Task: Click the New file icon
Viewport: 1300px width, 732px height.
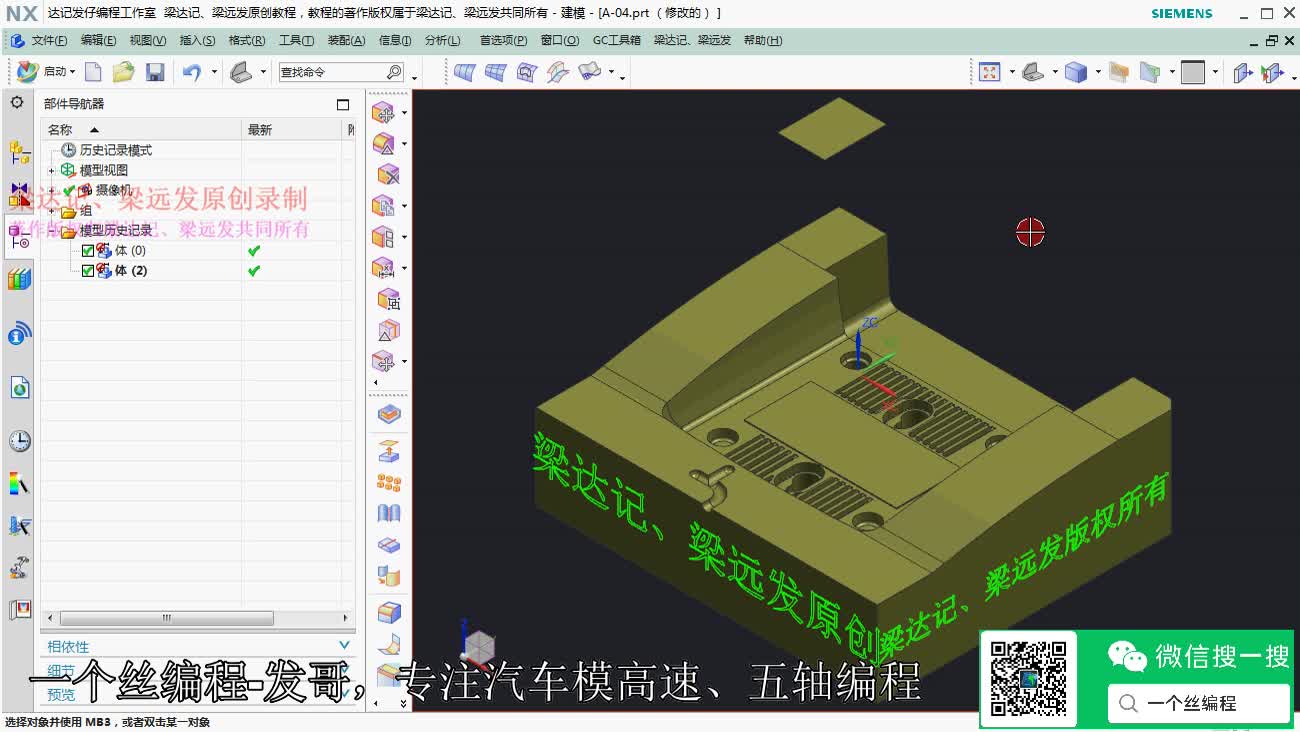Action: tap(93, 72)
